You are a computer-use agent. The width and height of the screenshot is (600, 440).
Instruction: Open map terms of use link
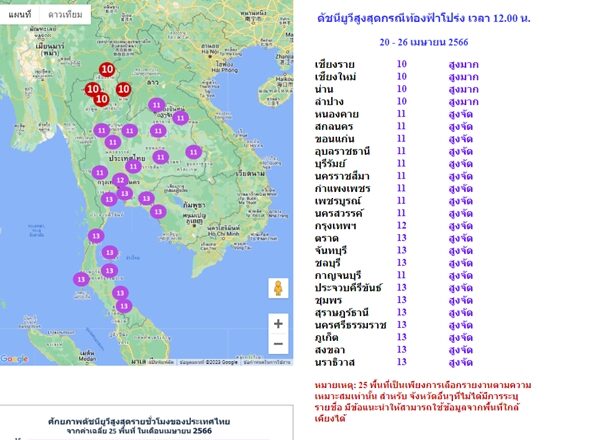(x=267, y=362)
